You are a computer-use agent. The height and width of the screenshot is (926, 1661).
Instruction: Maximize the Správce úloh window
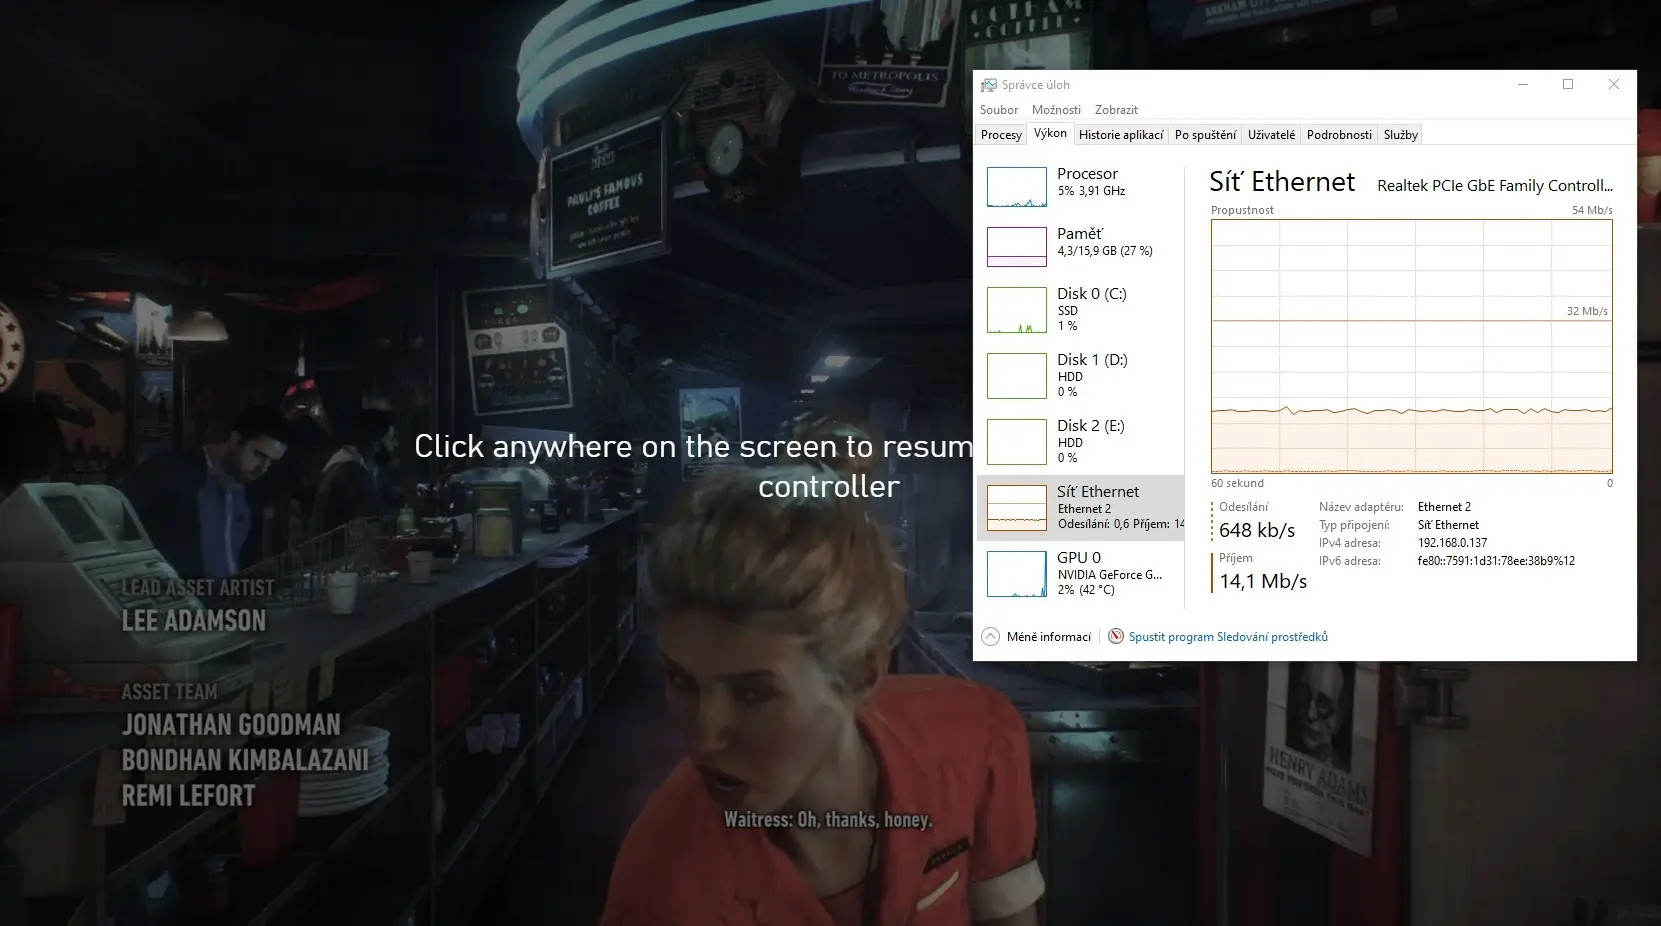1568,85
